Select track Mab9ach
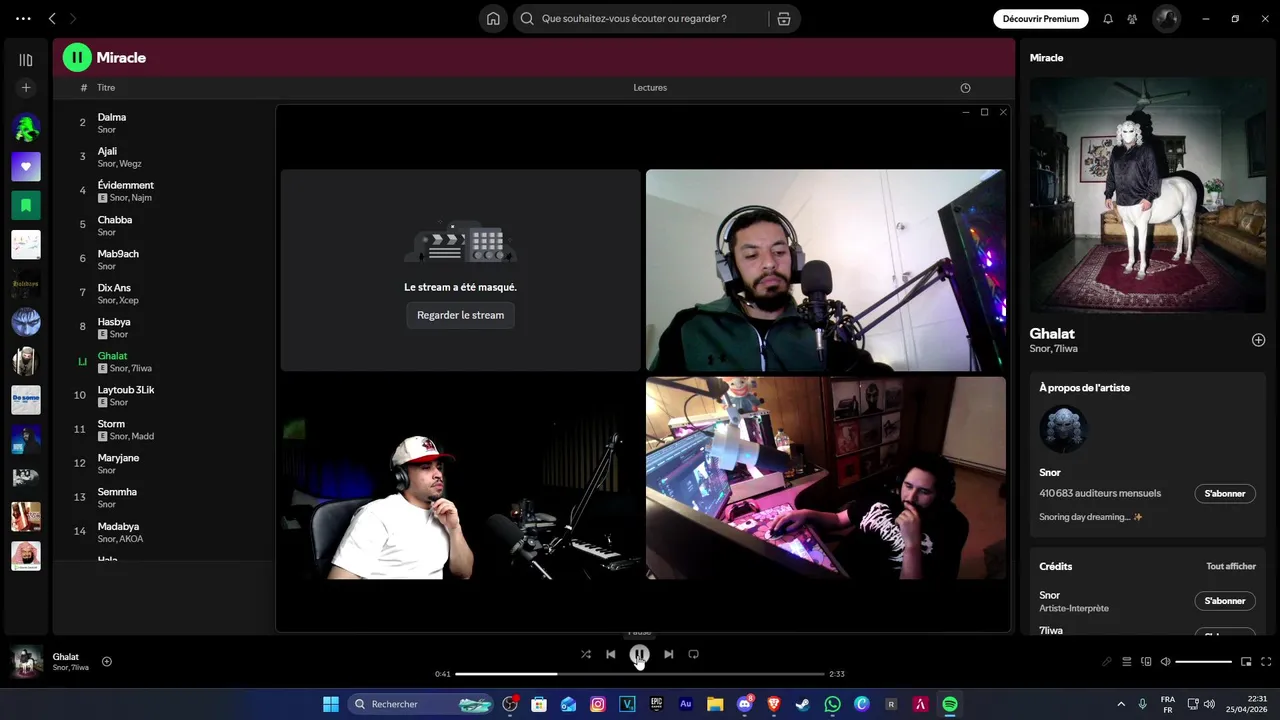The height and width of the screenshot is (720, 1280). click(x=118, y=254)
